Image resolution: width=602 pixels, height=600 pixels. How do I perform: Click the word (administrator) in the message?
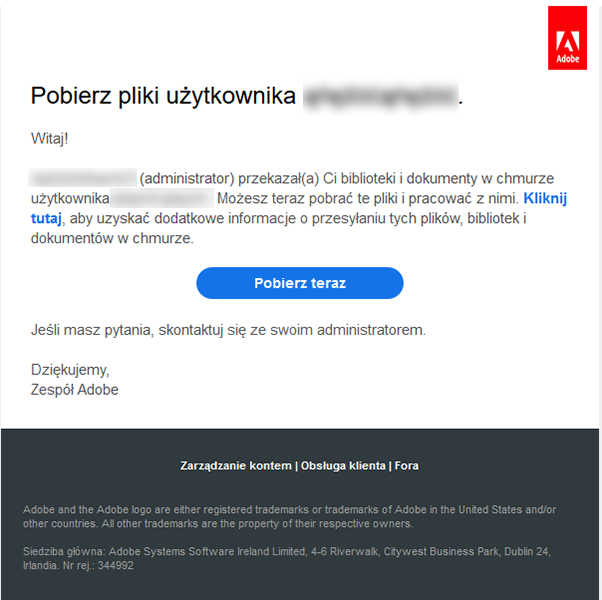click(x=187, y=179)
